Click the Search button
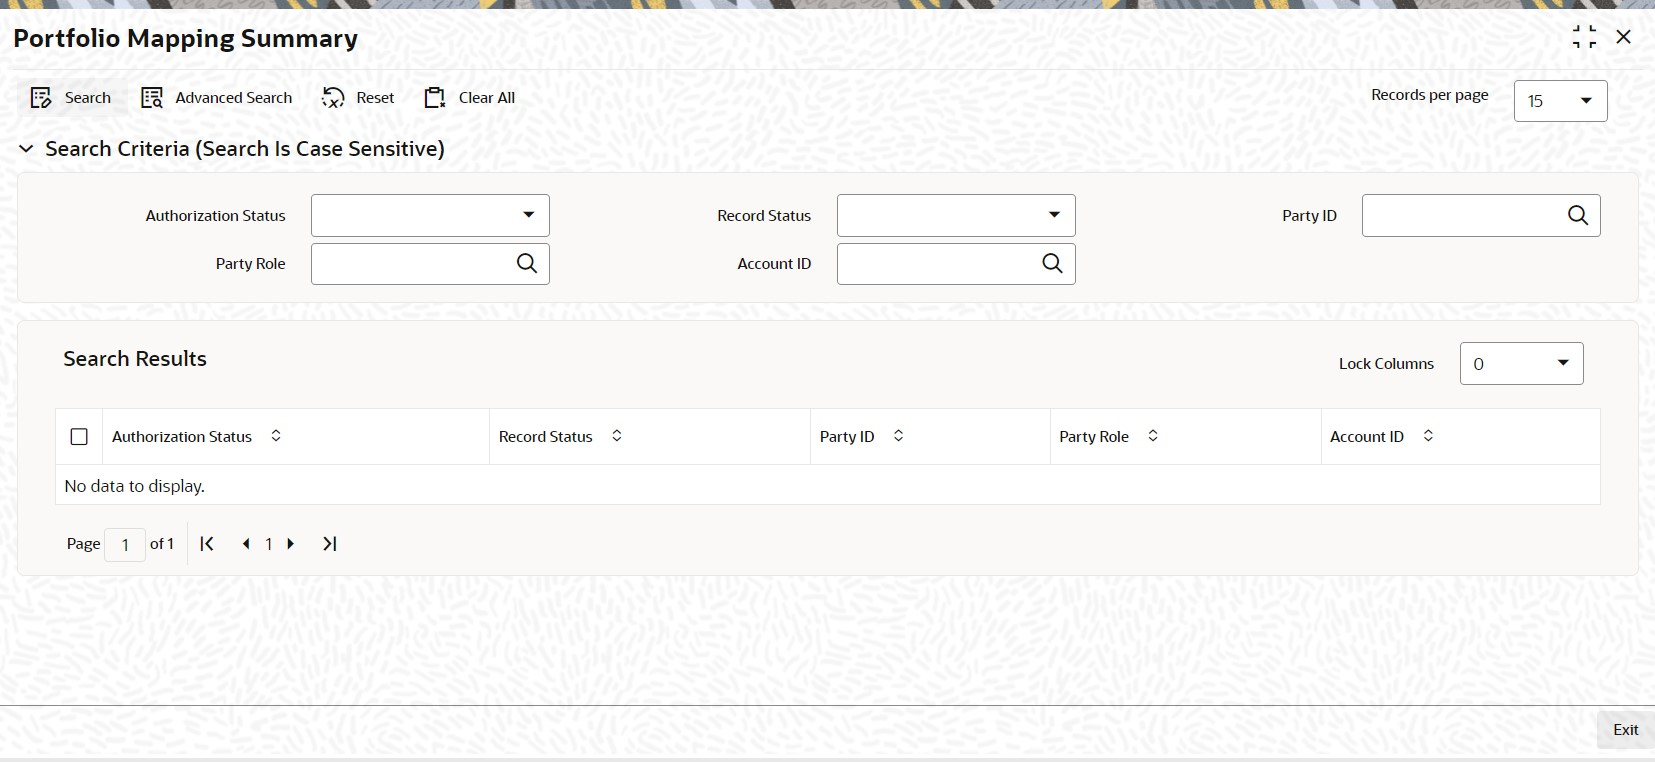Screen dimensions: 1655x762 pos(70,98)
